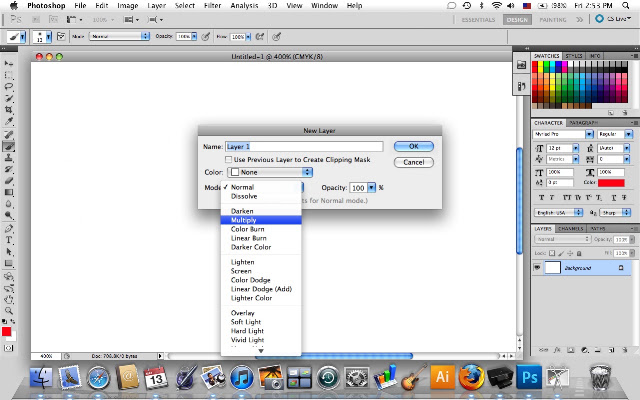640x400 pixels.
Task: Click the red text Color swatch
Action: [x=611, y=183]
